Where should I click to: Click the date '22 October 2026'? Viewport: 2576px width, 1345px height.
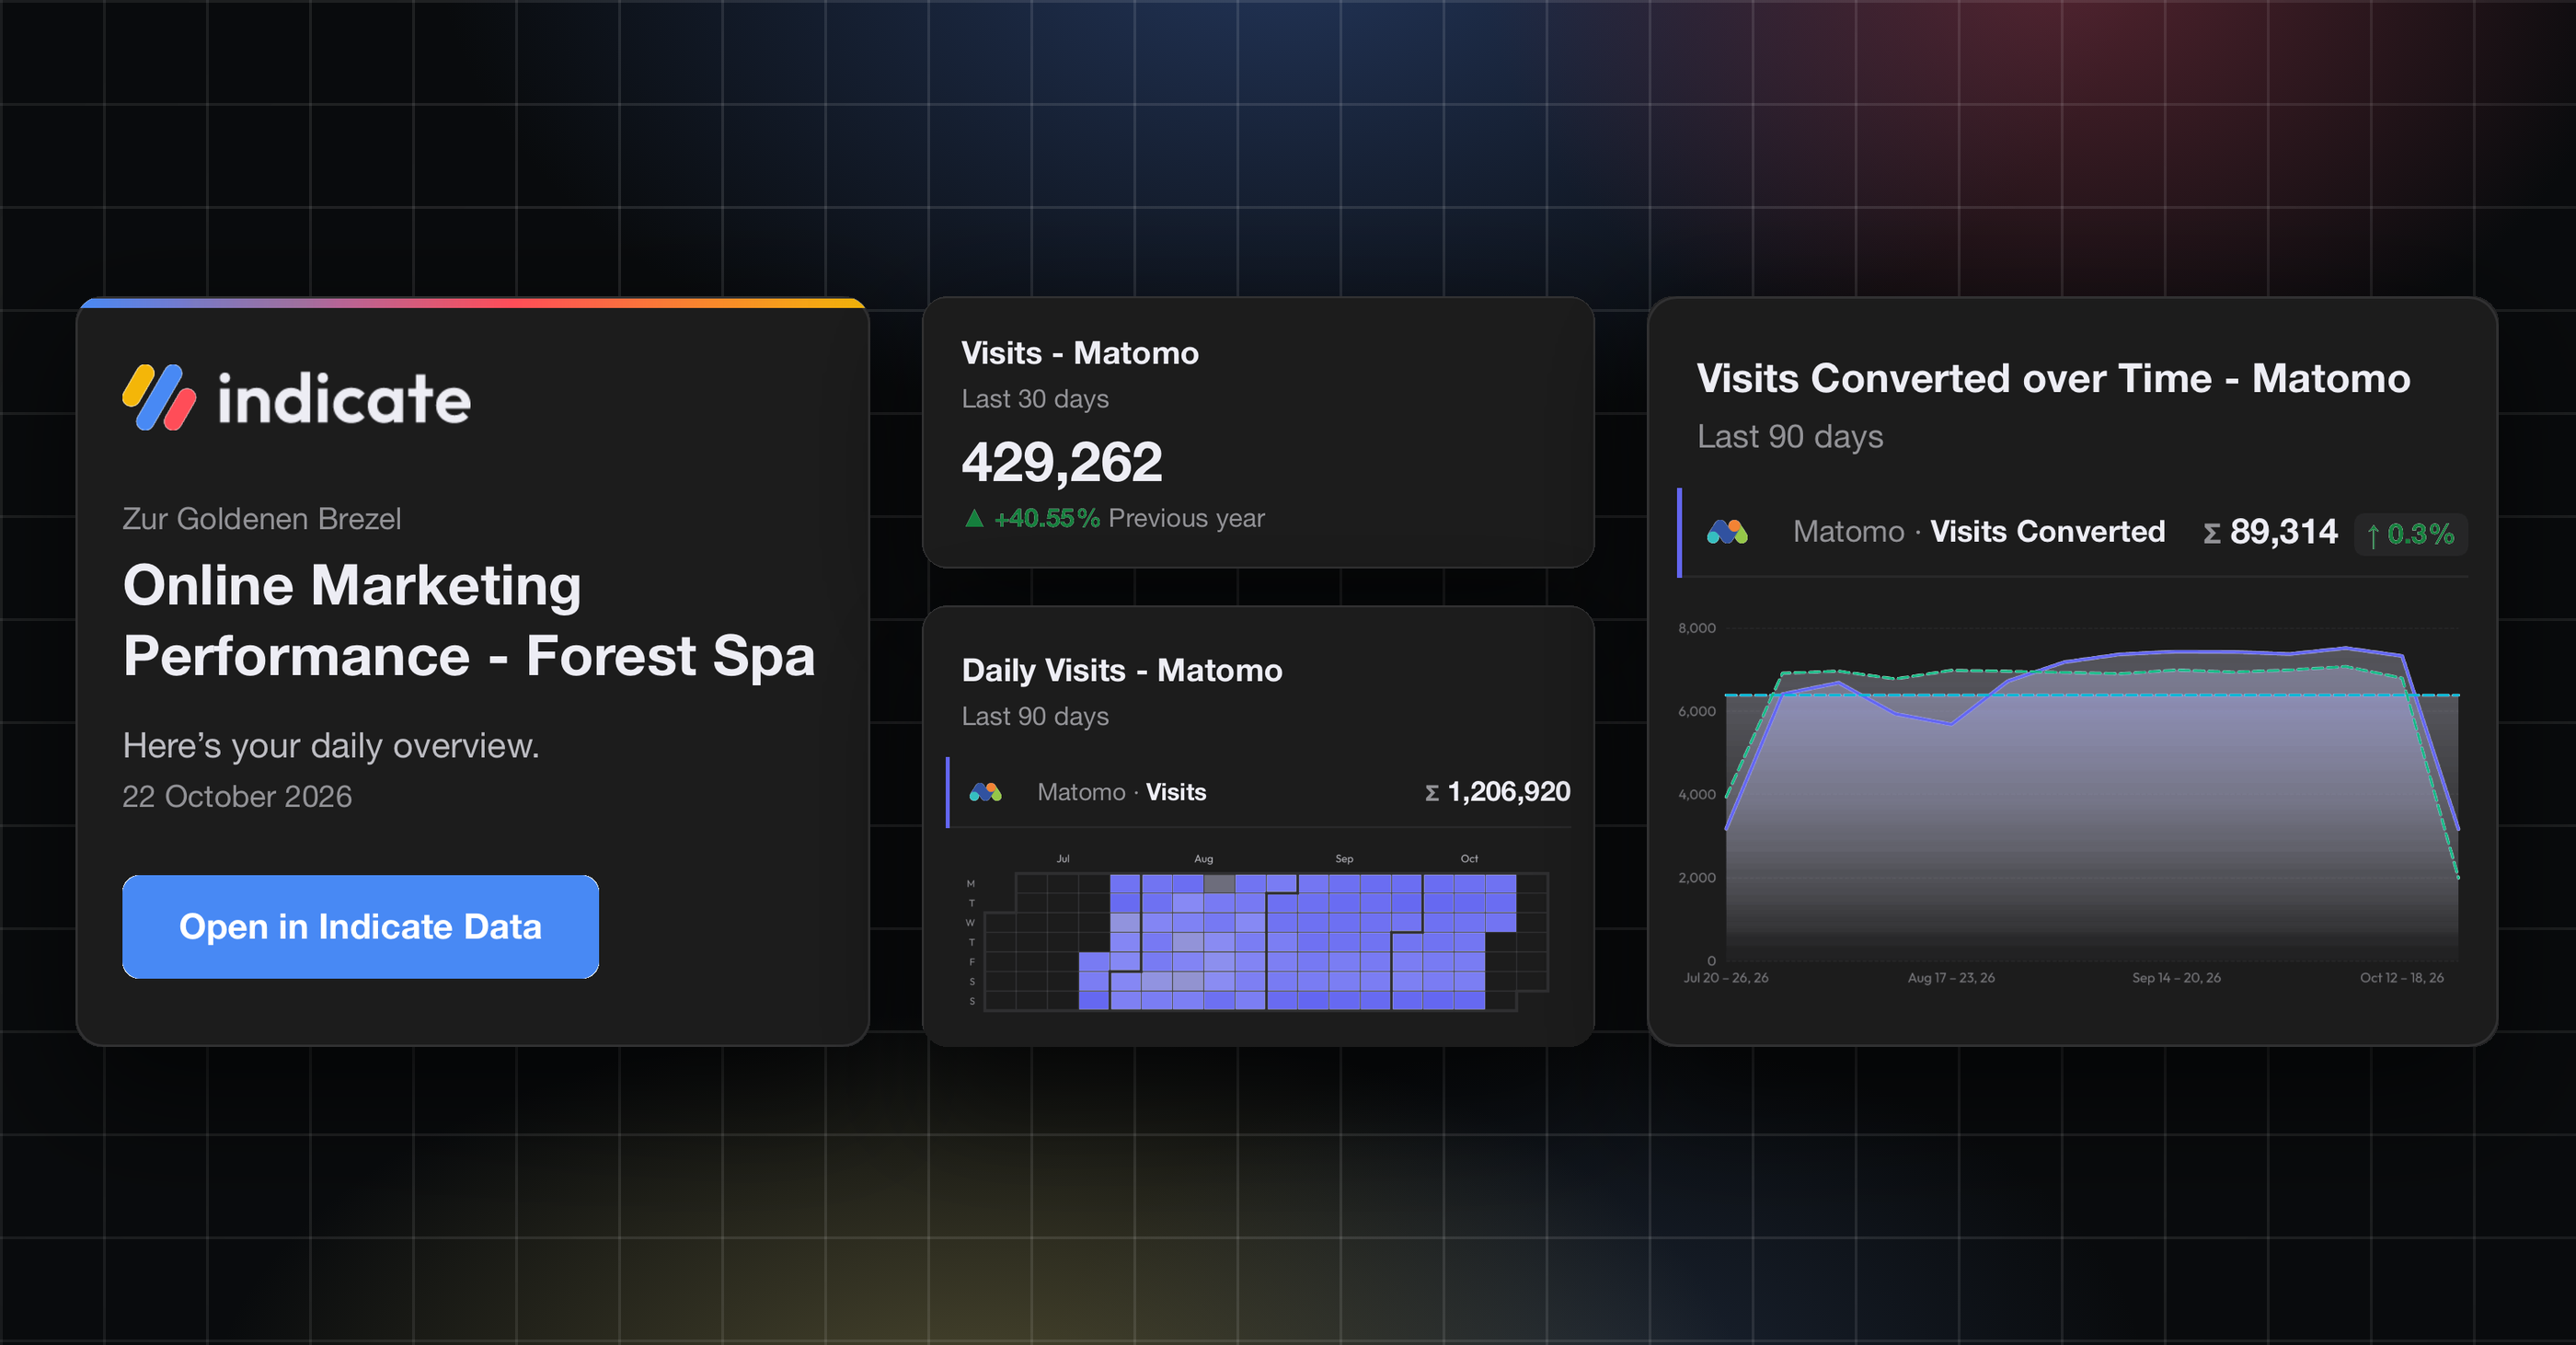[237, 796]
